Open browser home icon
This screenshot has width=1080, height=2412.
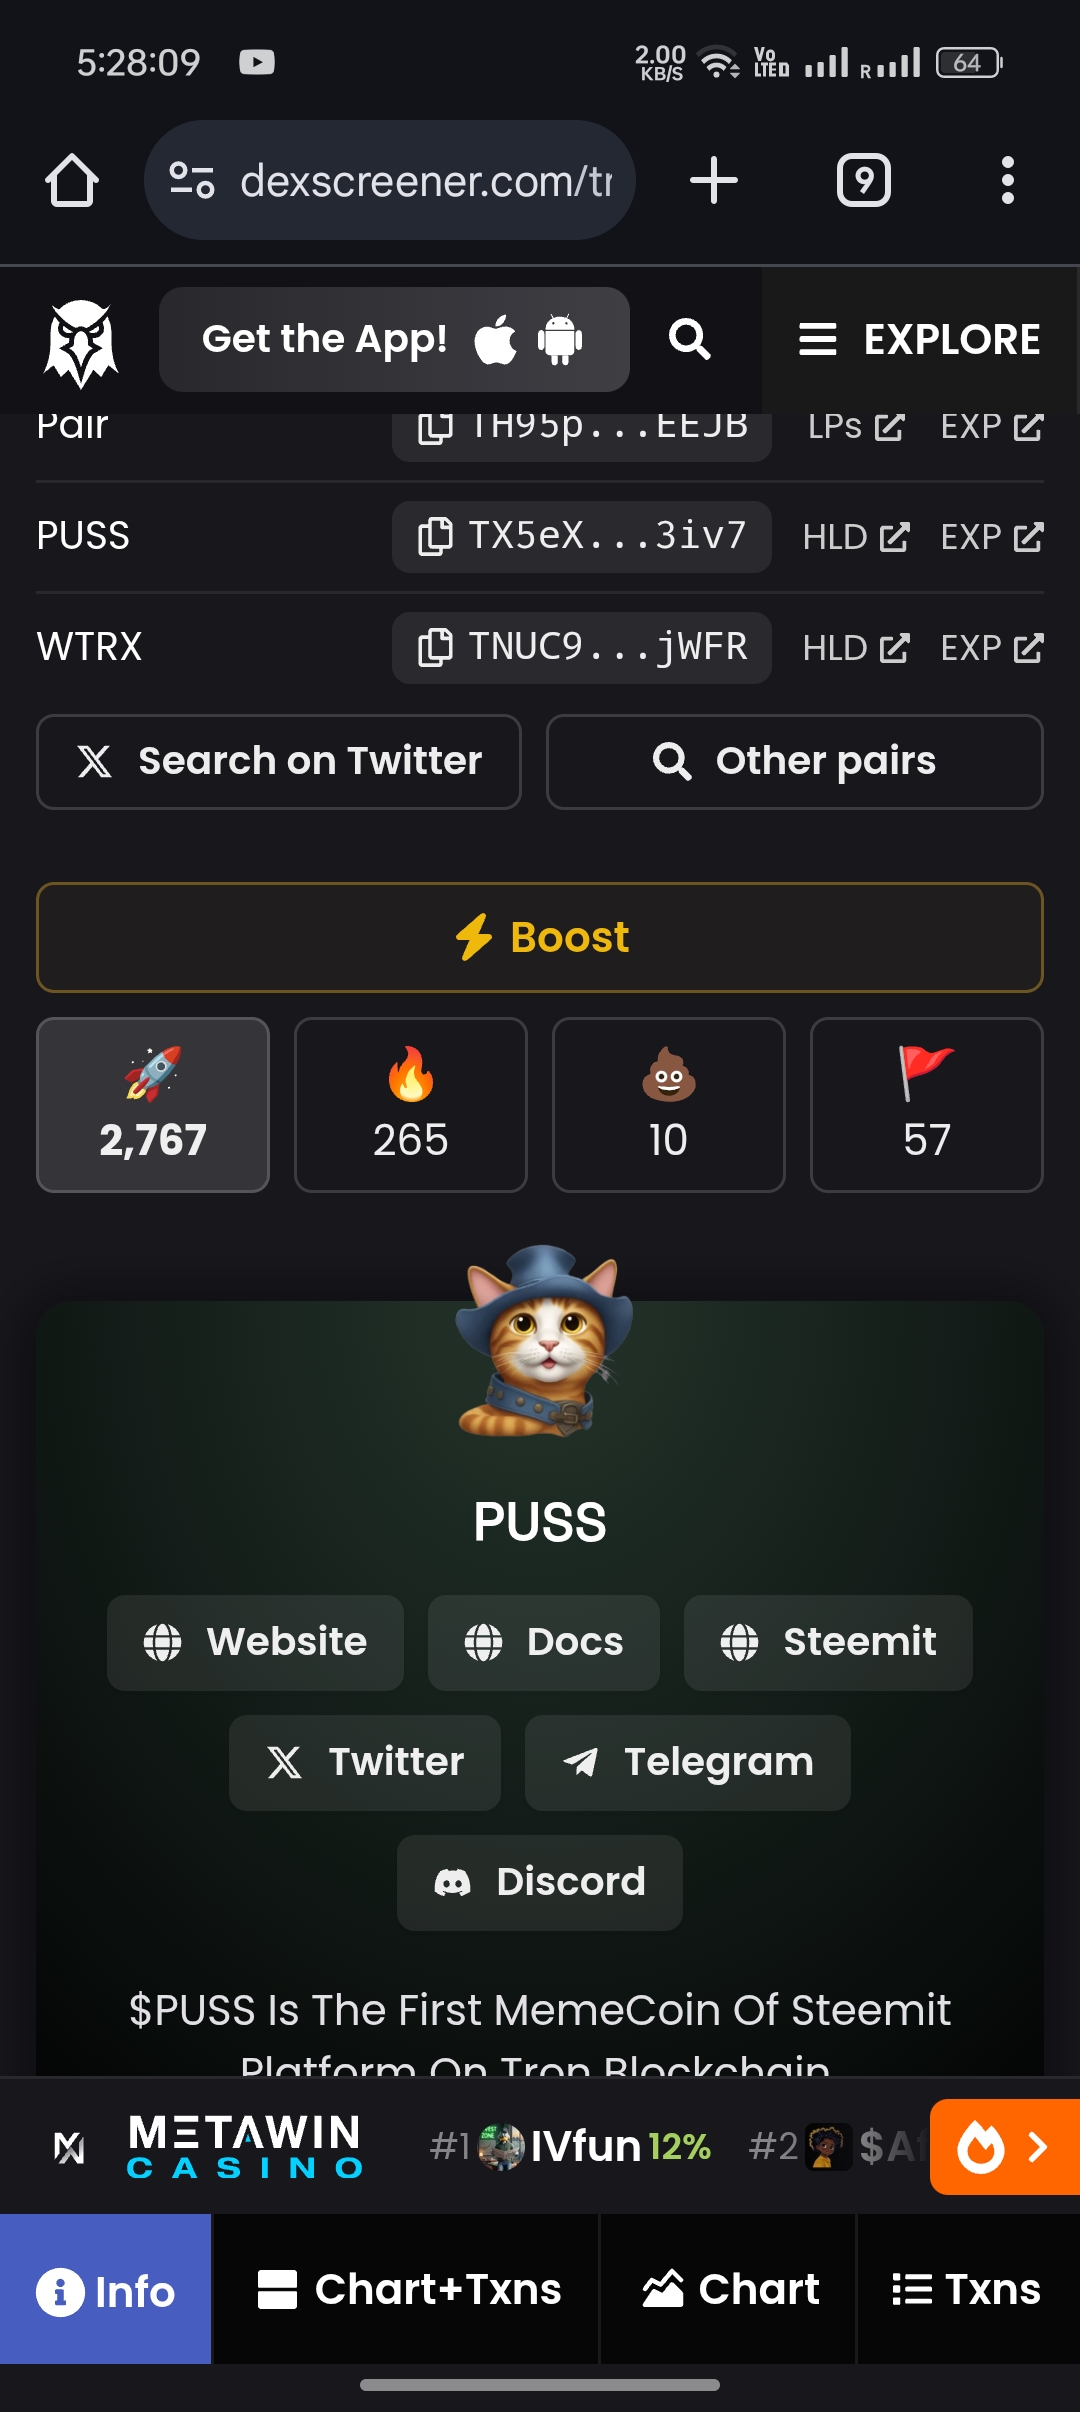[72, 181]
